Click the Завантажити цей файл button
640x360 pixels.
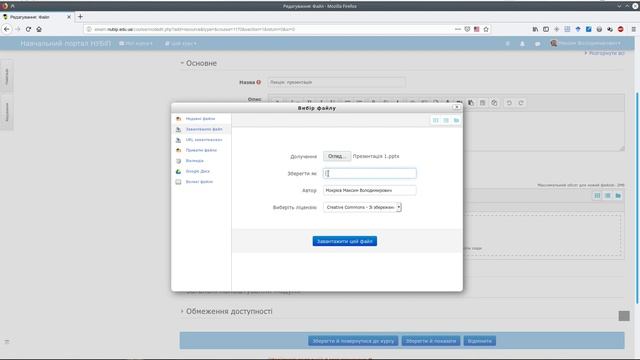click(x=344, y=241)
